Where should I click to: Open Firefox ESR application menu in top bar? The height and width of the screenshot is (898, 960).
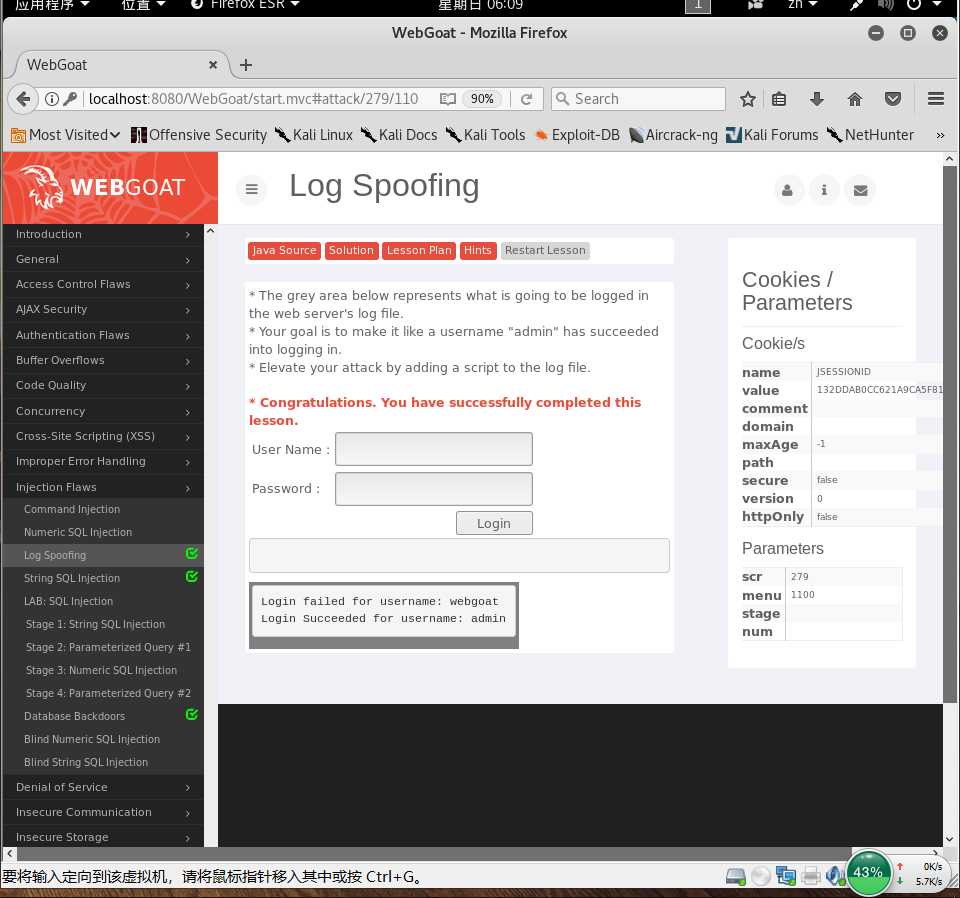(246, 5)
